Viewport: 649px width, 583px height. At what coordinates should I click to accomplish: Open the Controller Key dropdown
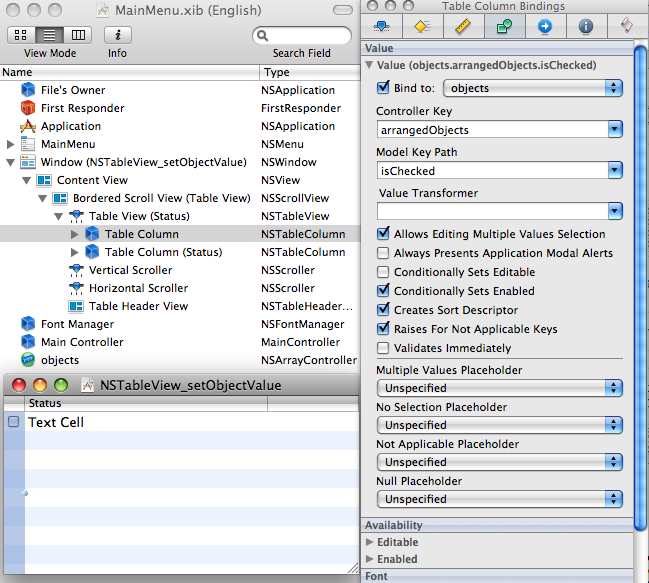tap(613, 130)
